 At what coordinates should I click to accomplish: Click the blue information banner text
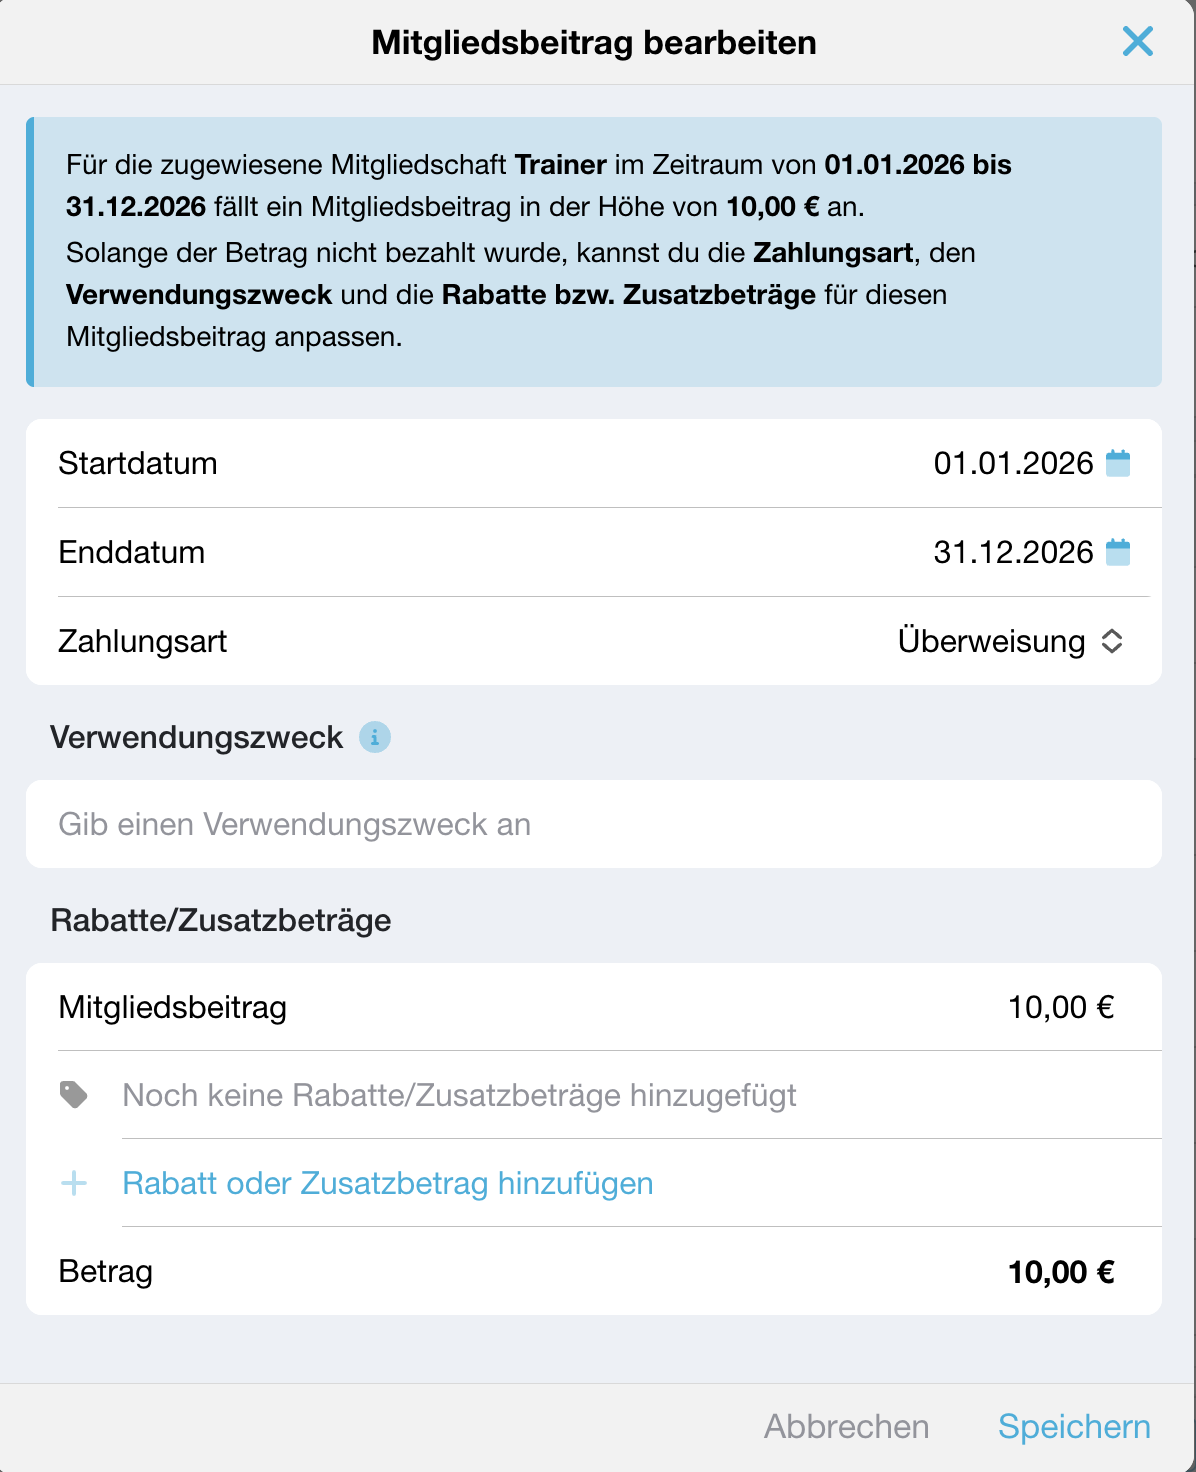tap(594, 252)
